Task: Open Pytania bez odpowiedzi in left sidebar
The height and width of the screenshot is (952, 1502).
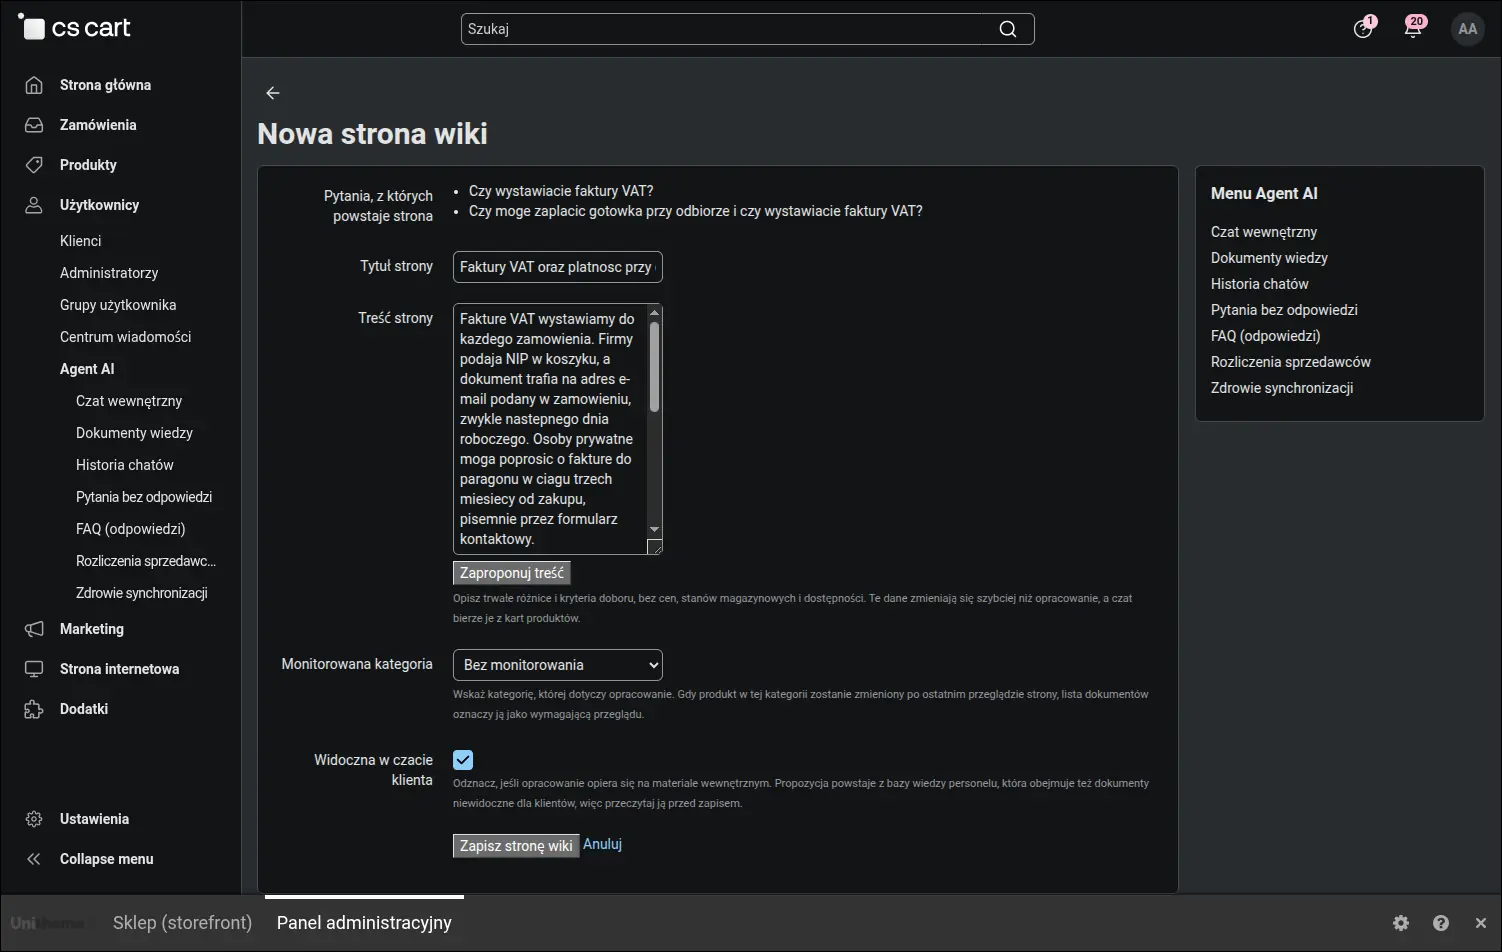Action: pos(144,497)
